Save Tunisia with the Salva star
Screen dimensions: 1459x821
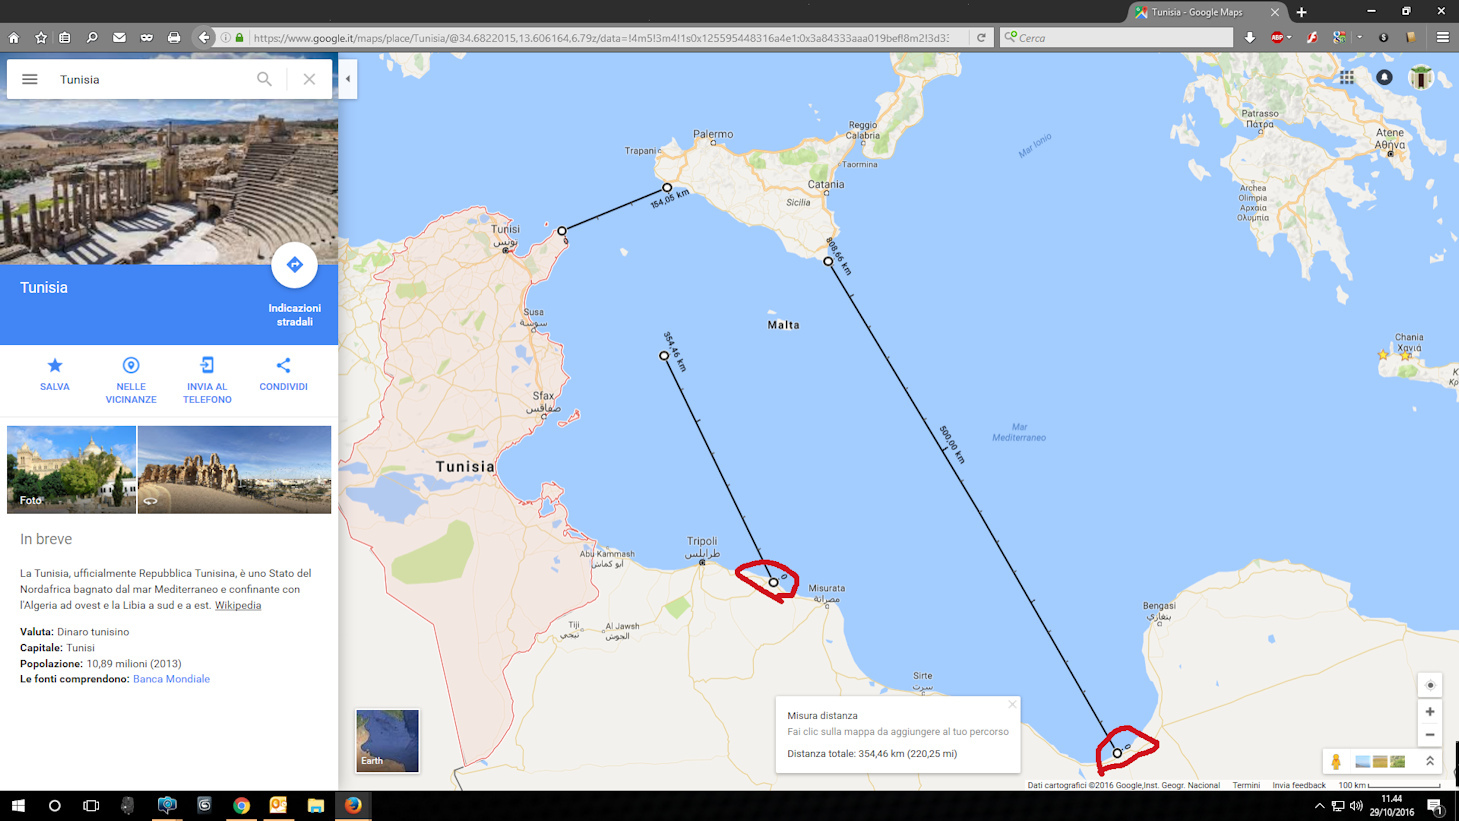(55, 366)
